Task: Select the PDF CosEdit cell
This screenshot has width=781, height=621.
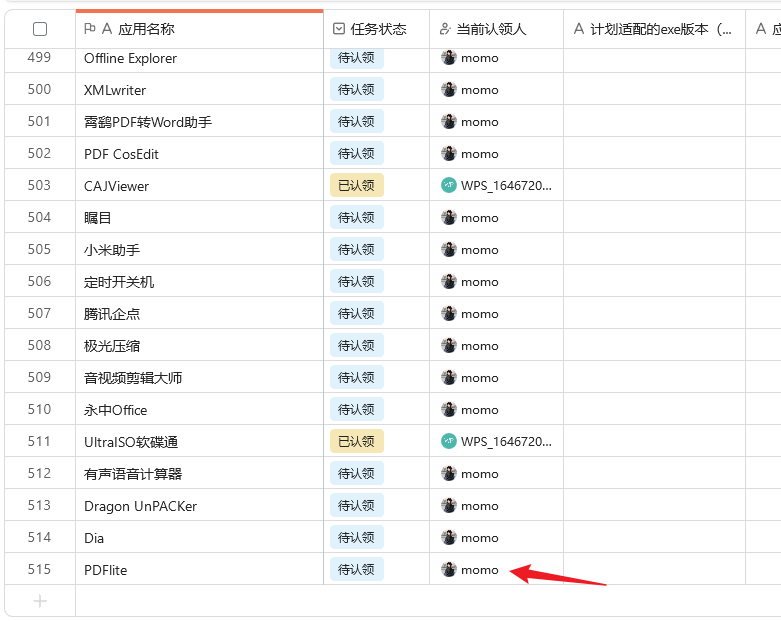Action: 199,154
